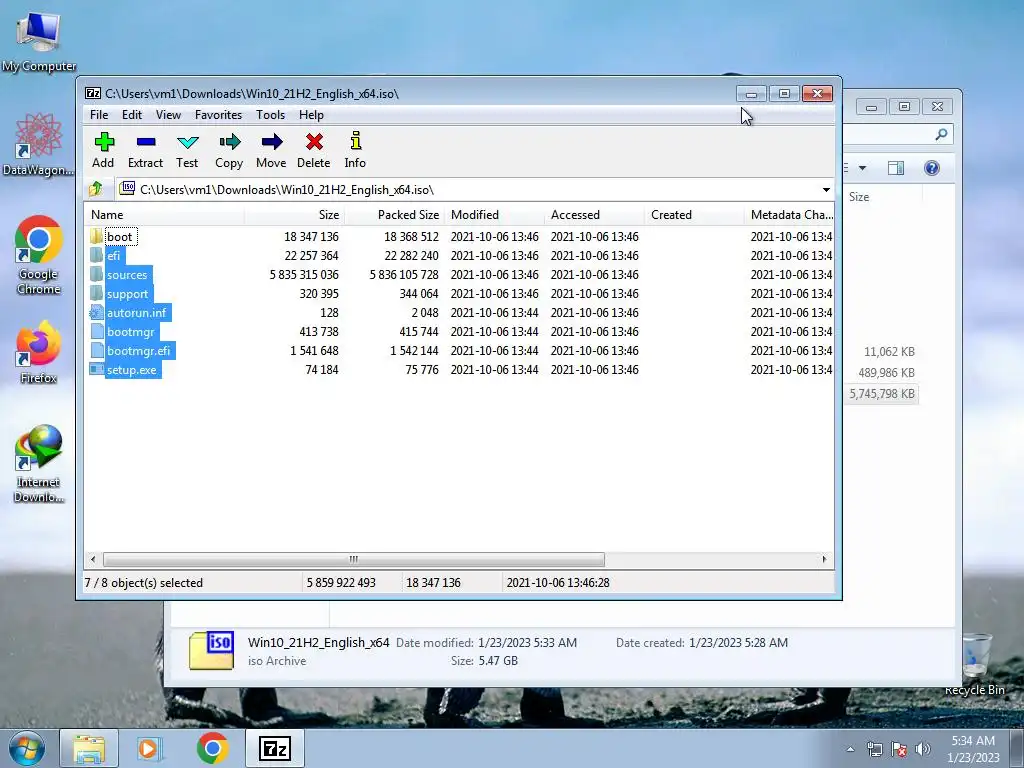Open the Tools menu
This screenshot has width=1024, height=768.
tap(270, 115)
